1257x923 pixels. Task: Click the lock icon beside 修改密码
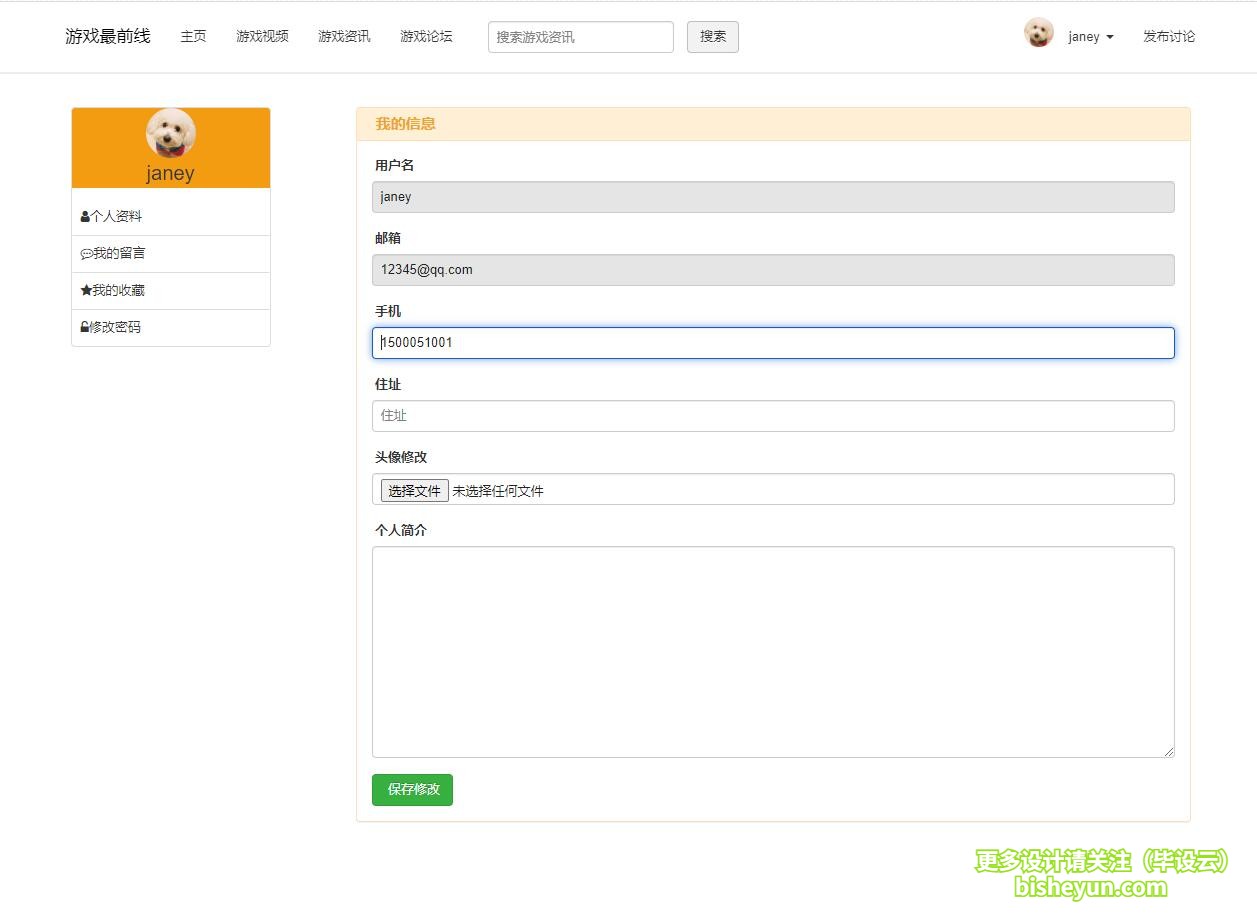tap(85, 327)
